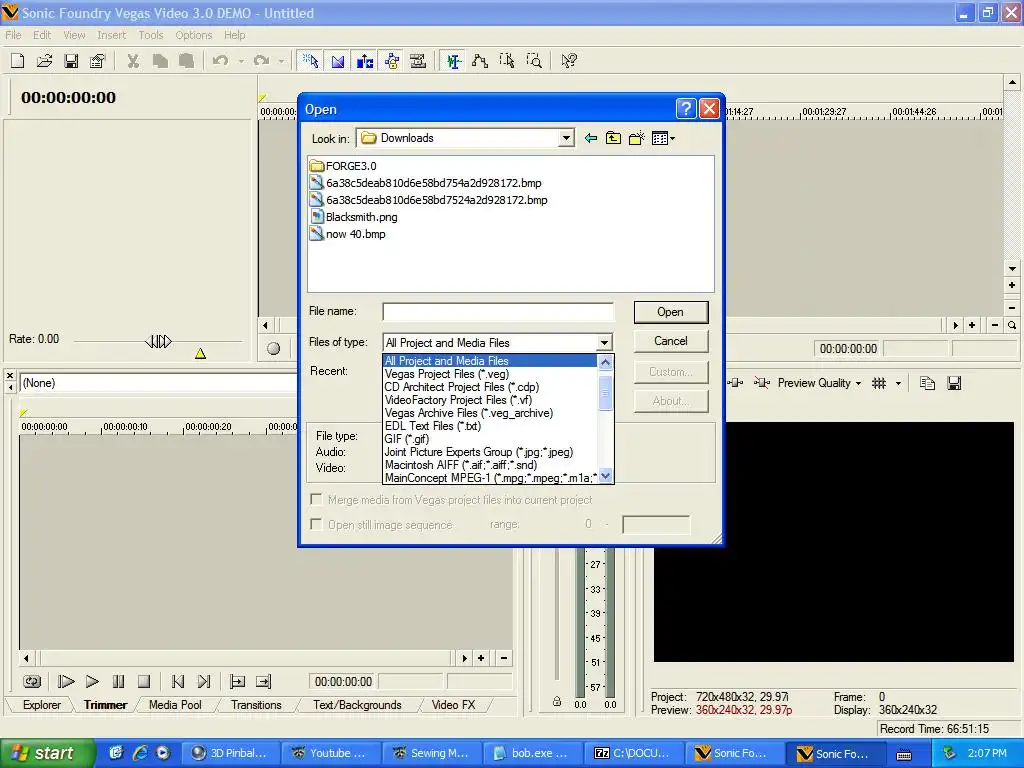
Task: Expand the Look in Downloads dropdown
Action: click(566, 138)
